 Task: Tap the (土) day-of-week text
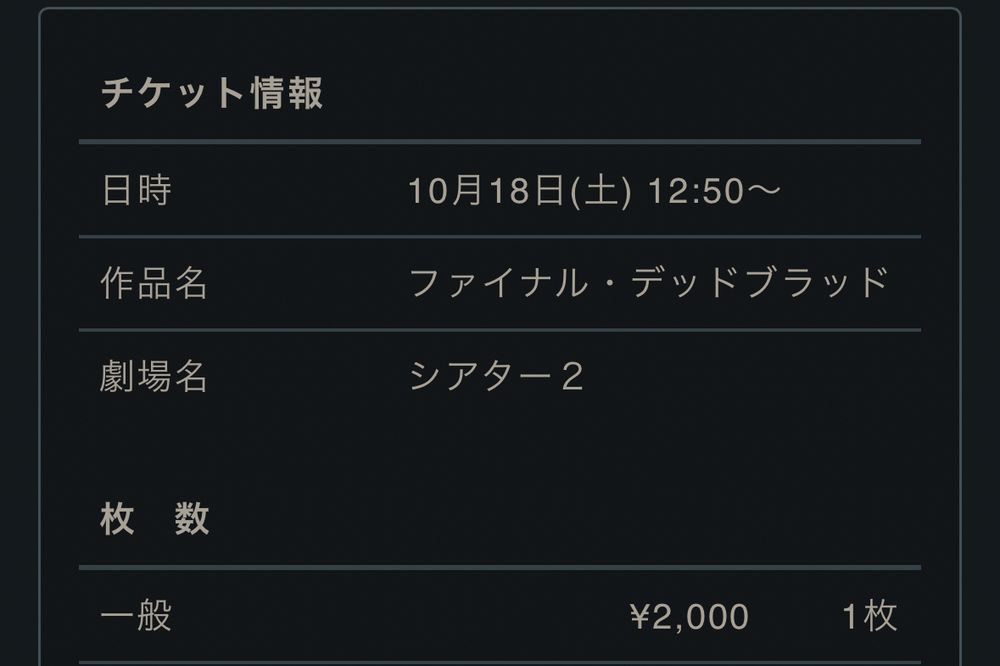pos(600,190)
